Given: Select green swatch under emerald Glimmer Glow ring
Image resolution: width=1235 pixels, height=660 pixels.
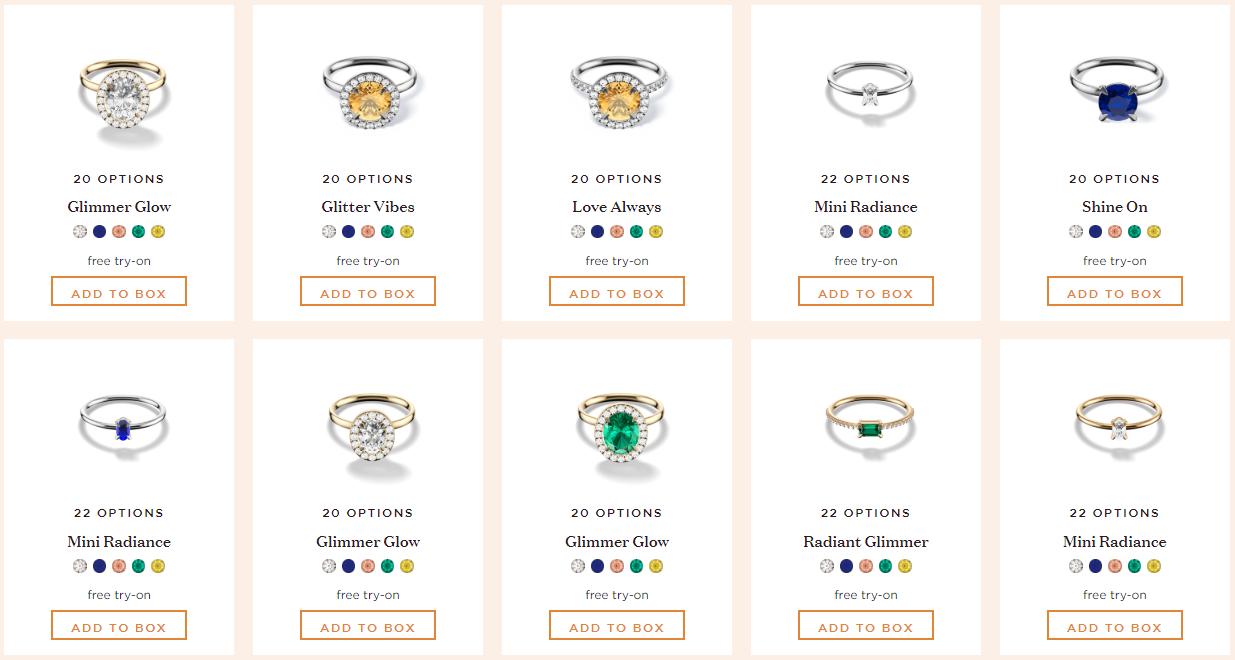Looking at the screenshot, I should point(636,566).
